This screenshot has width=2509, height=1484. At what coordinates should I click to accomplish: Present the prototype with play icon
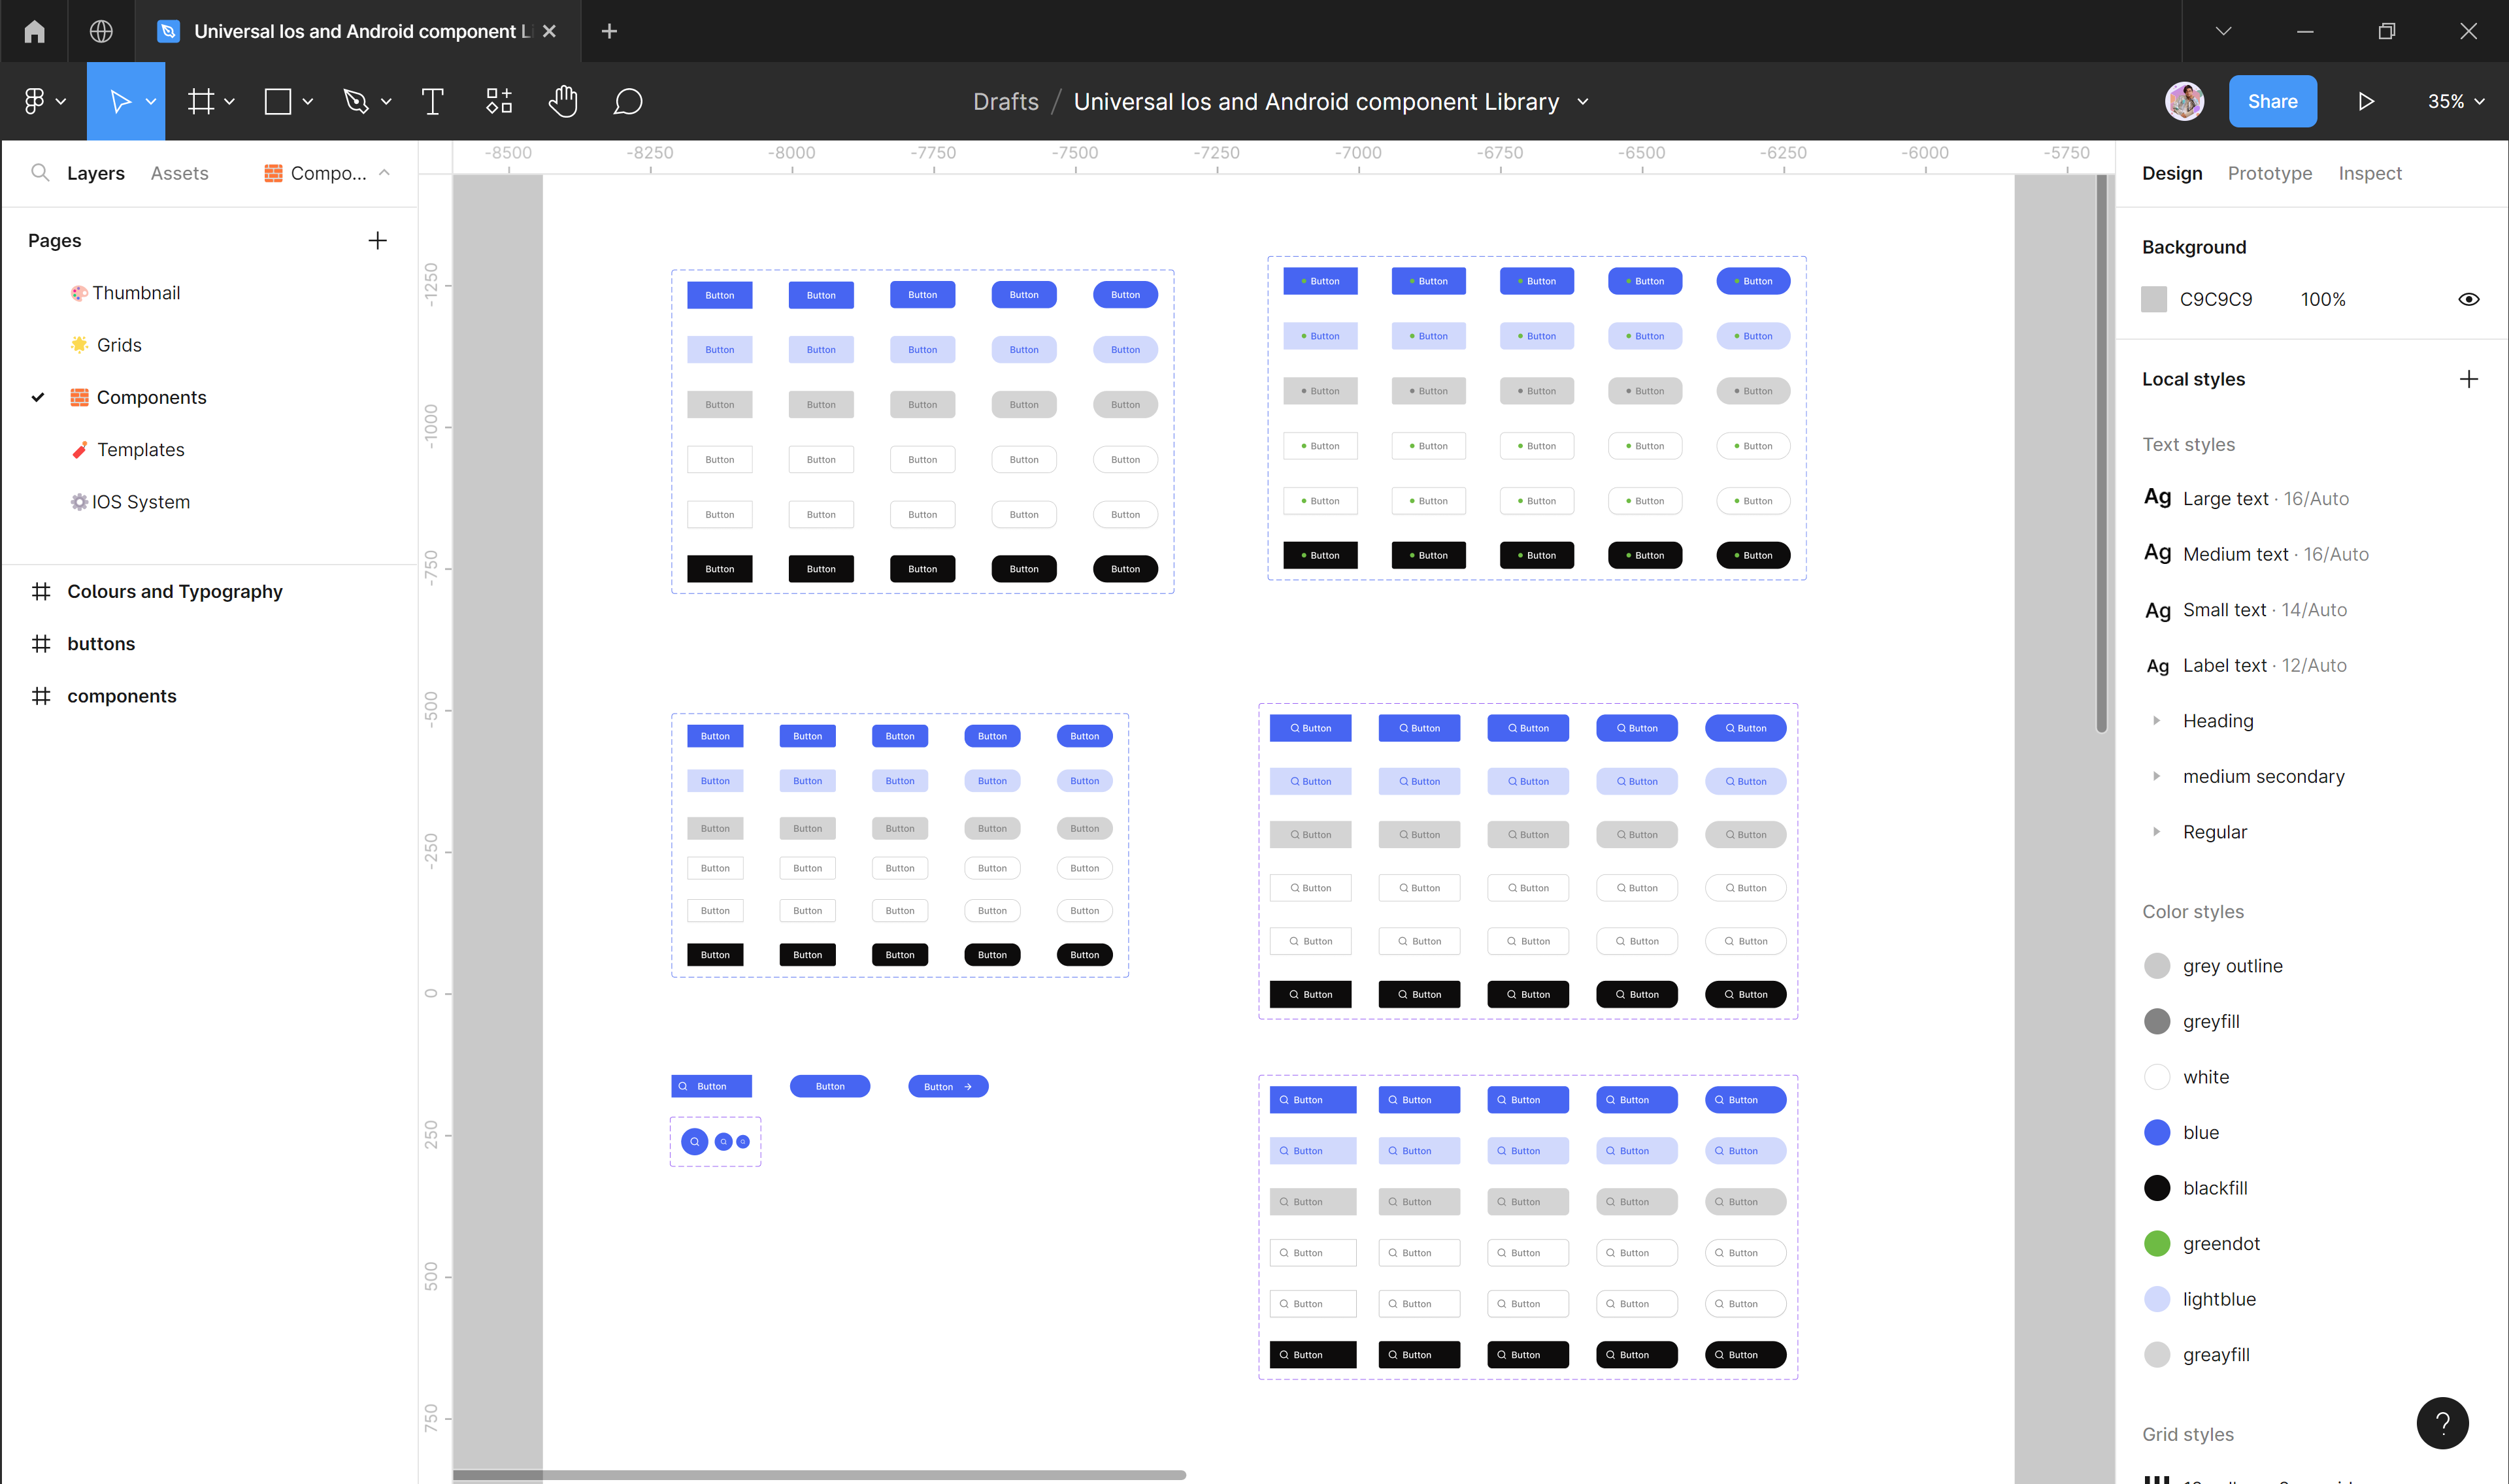coord(2366,101)
